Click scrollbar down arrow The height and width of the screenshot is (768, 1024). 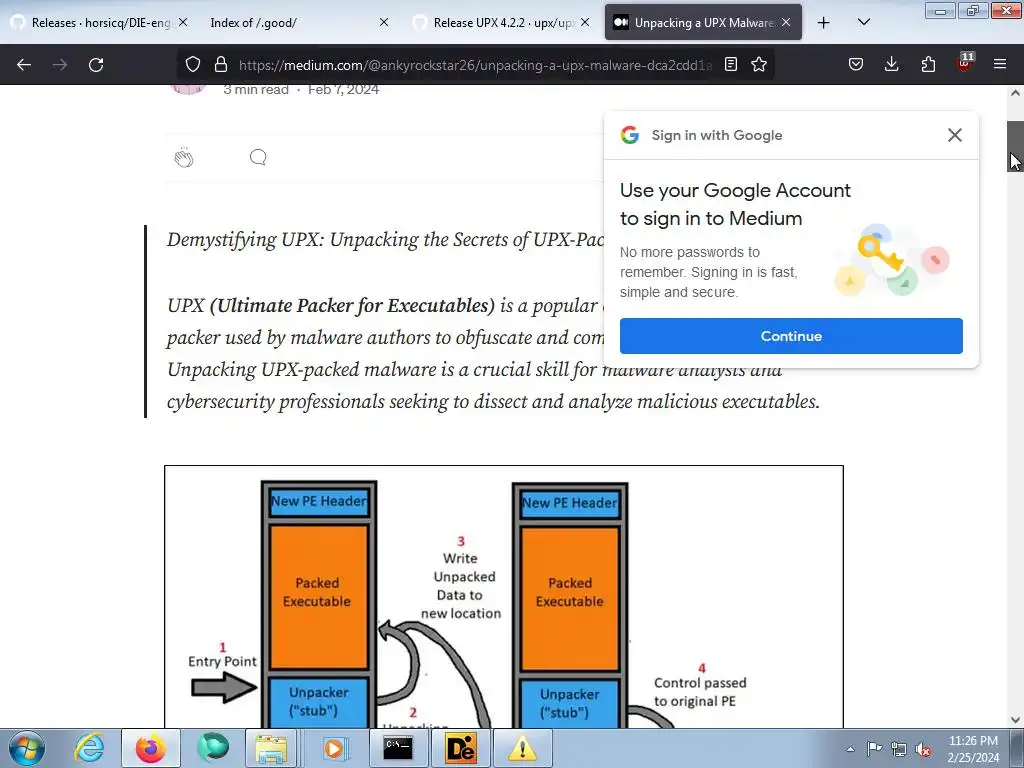click(1015, 720)
